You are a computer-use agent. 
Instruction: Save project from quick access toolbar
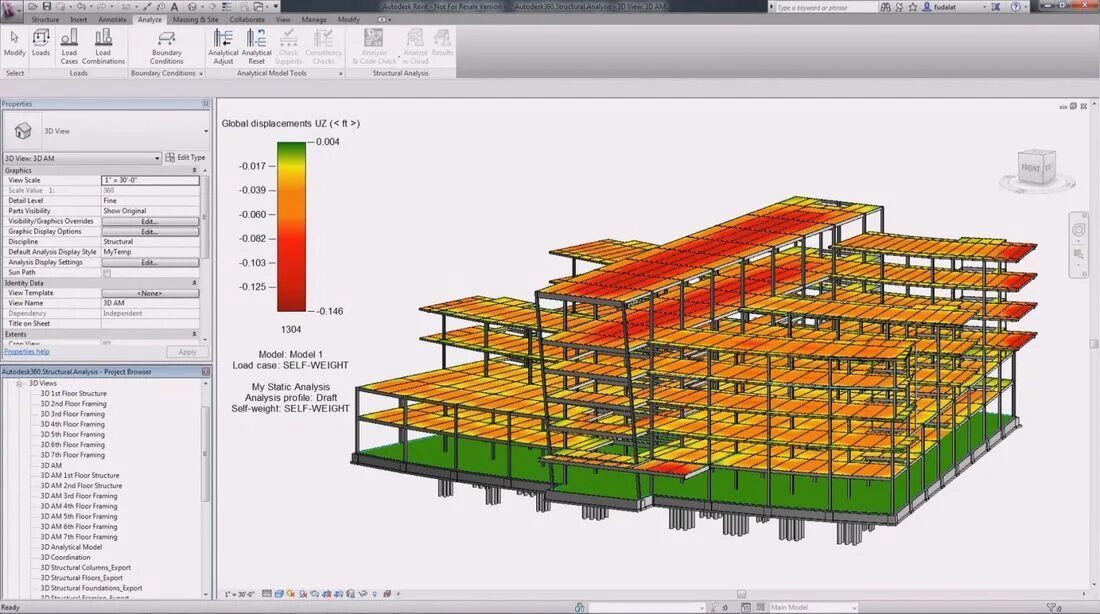46,6
